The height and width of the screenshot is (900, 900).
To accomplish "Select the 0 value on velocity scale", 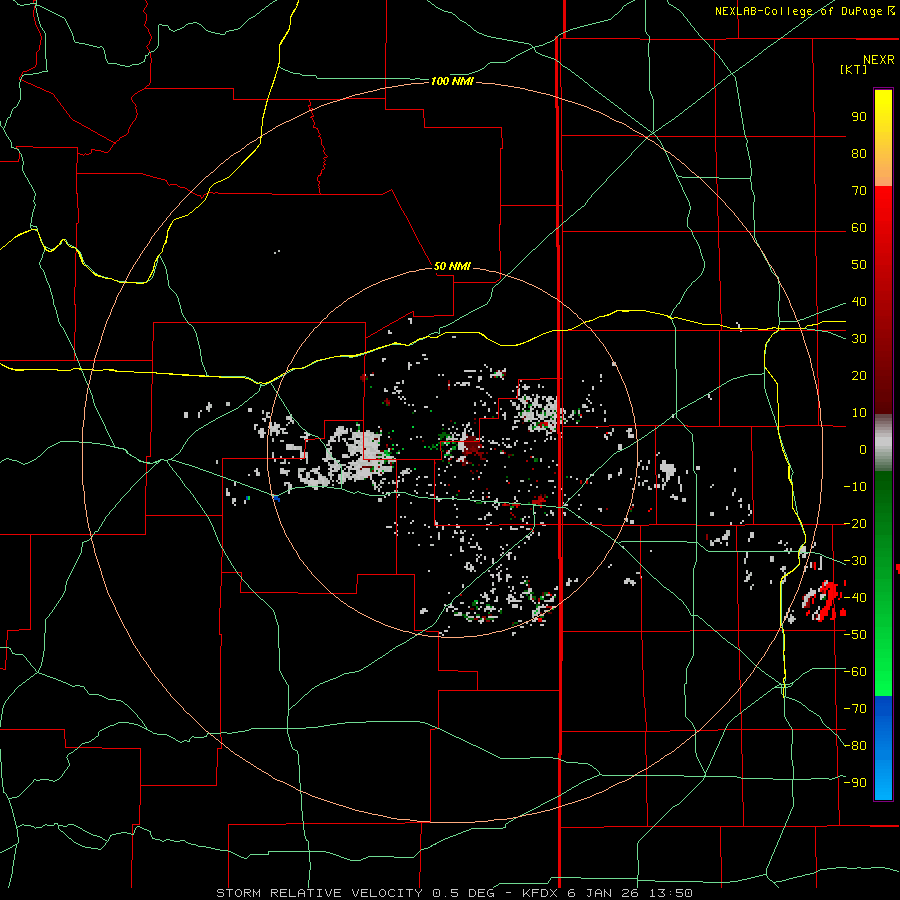I will click(863, 449).
